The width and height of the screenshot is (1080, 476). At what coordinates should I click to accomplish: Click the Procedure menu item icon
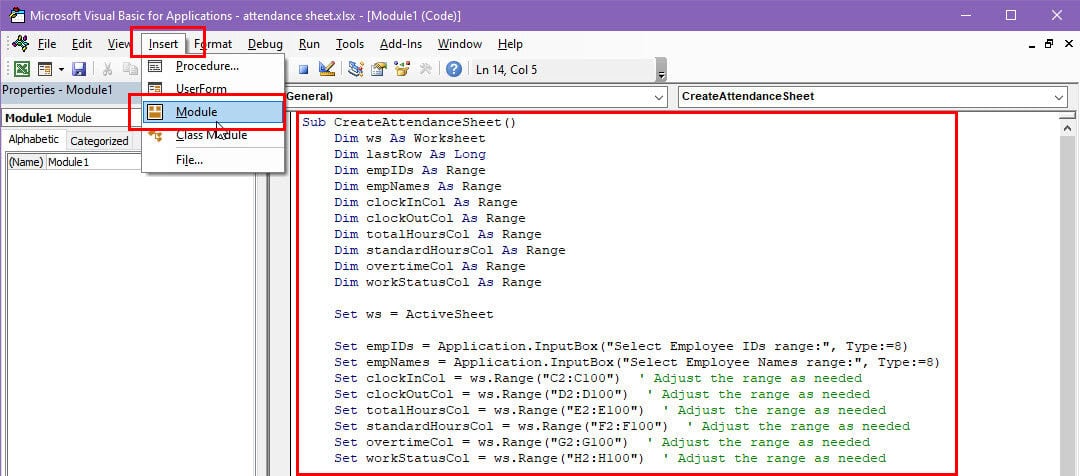coord(156,67)
